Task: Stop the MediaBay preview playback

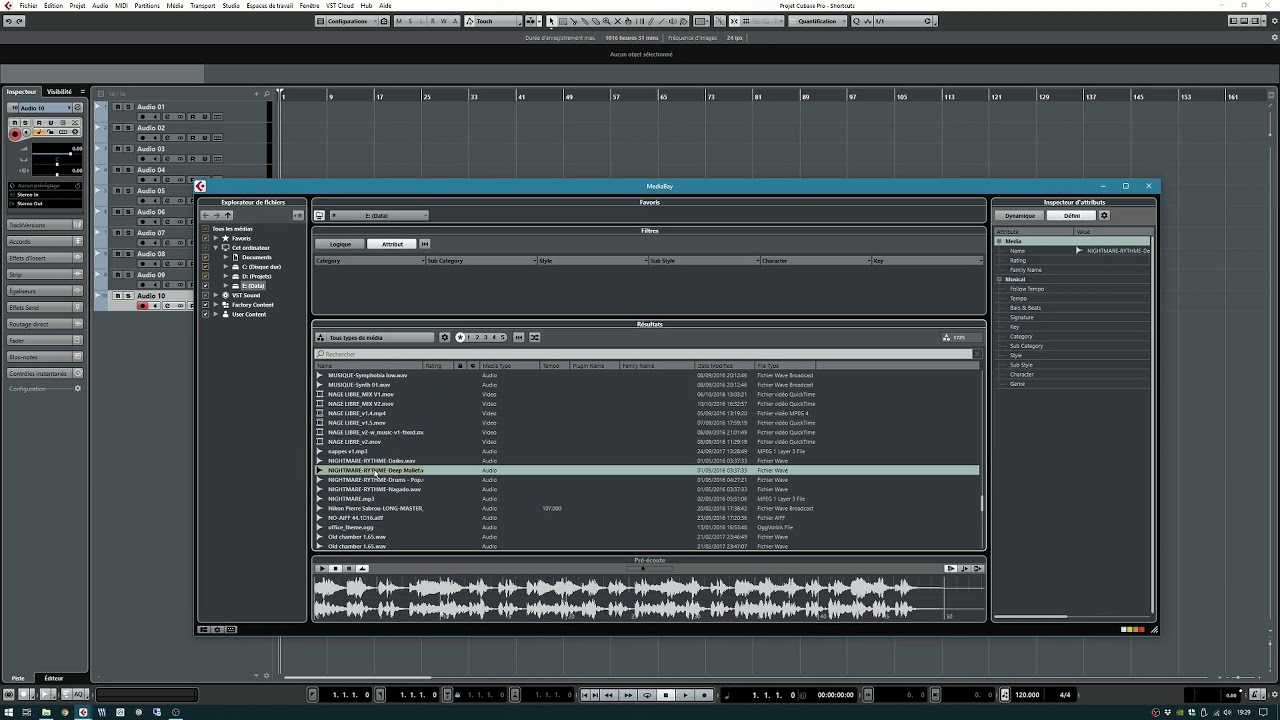Action: coord(335,568)
